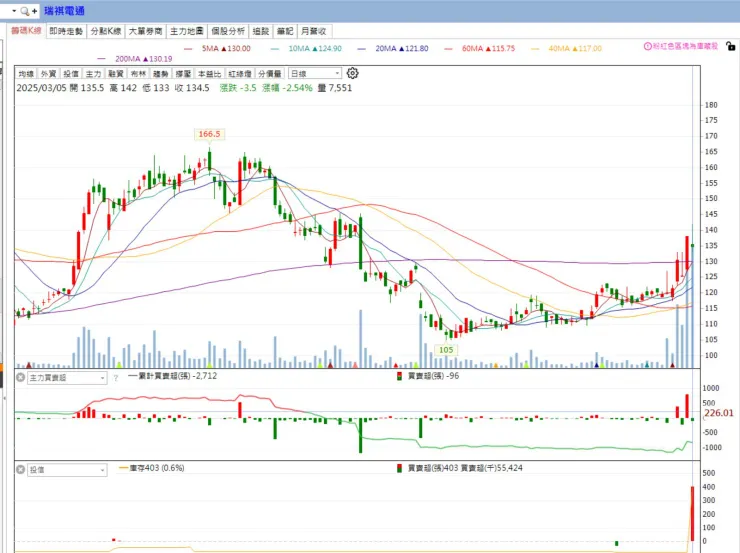740x553 pixels.
Task: Click the question mark help icon beside 主力買賣超
Action: coord(115,378)
